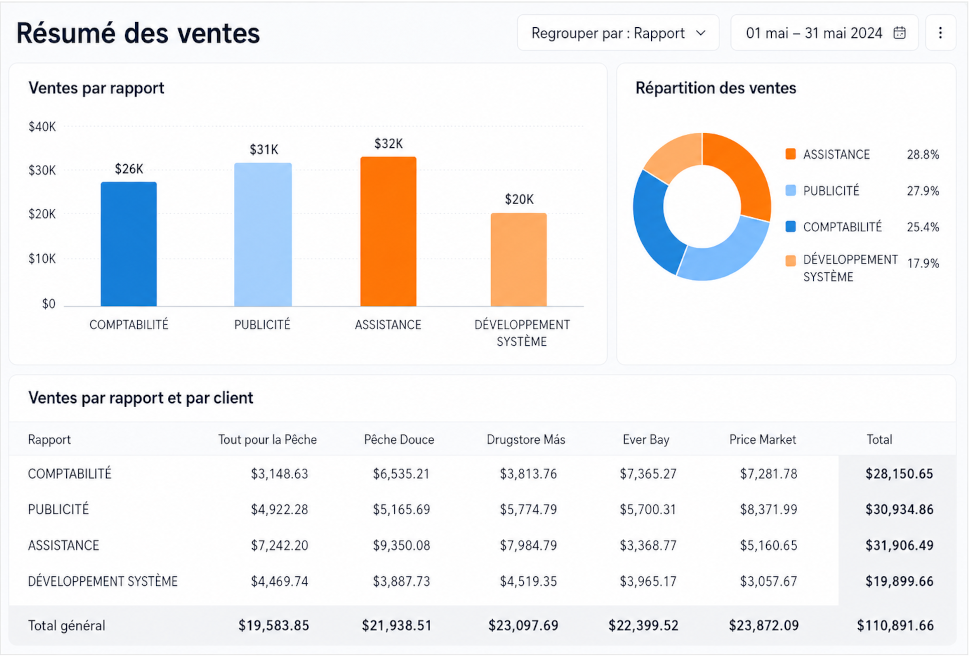Click the Tout pour la Pêche column header
Image resolution: width=970 pixels, height=658 pixels.
[267, 440]
